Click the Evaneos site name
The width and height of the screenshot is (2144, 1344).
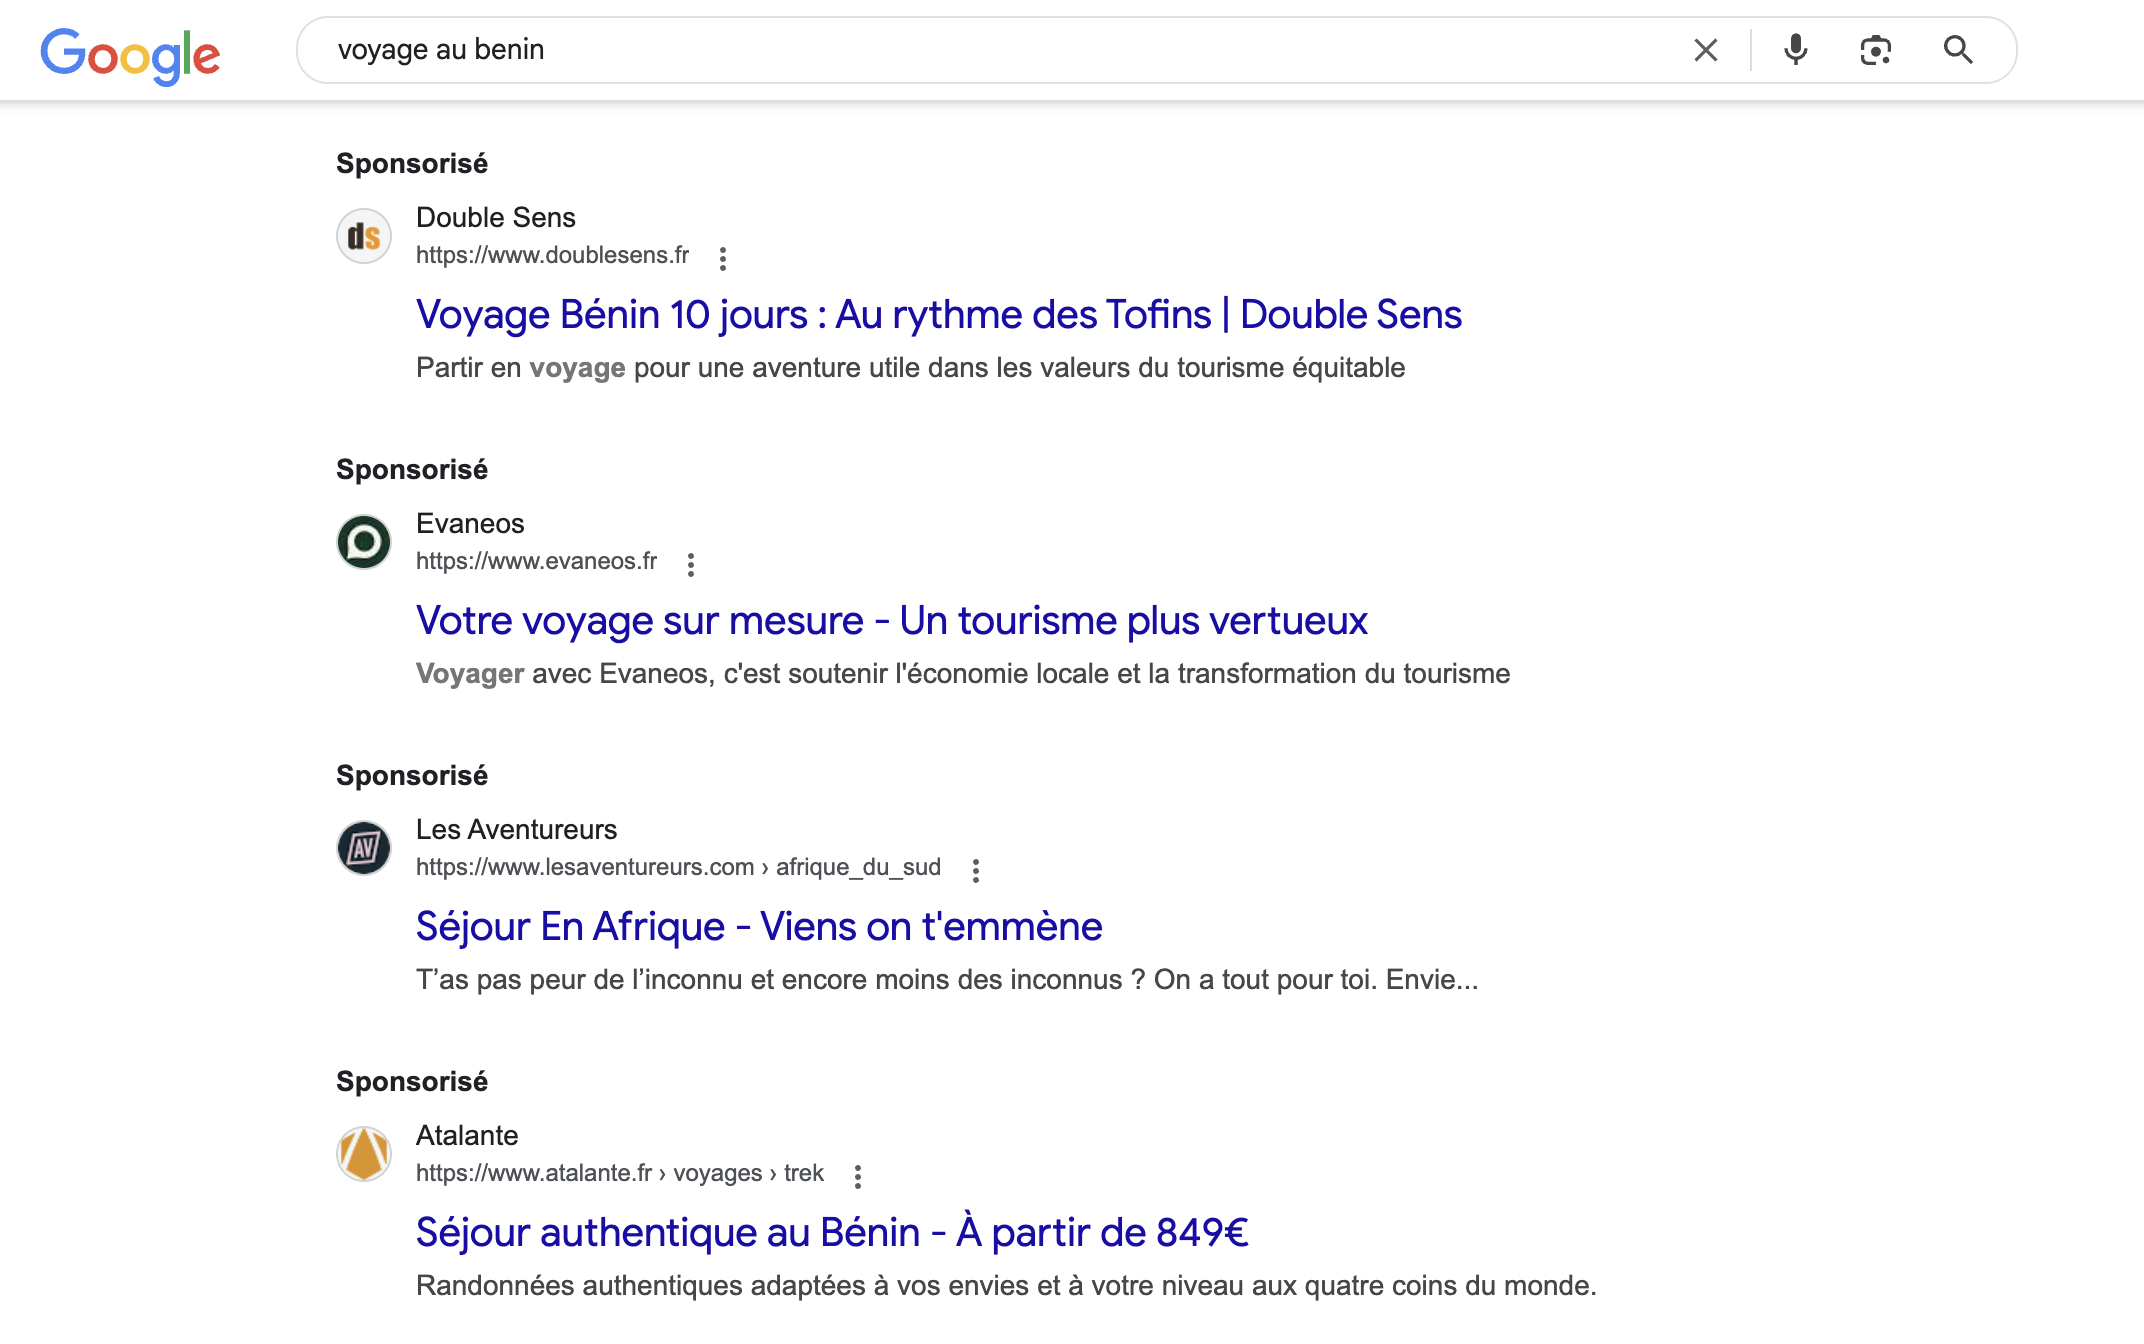[x=470, y=523]
